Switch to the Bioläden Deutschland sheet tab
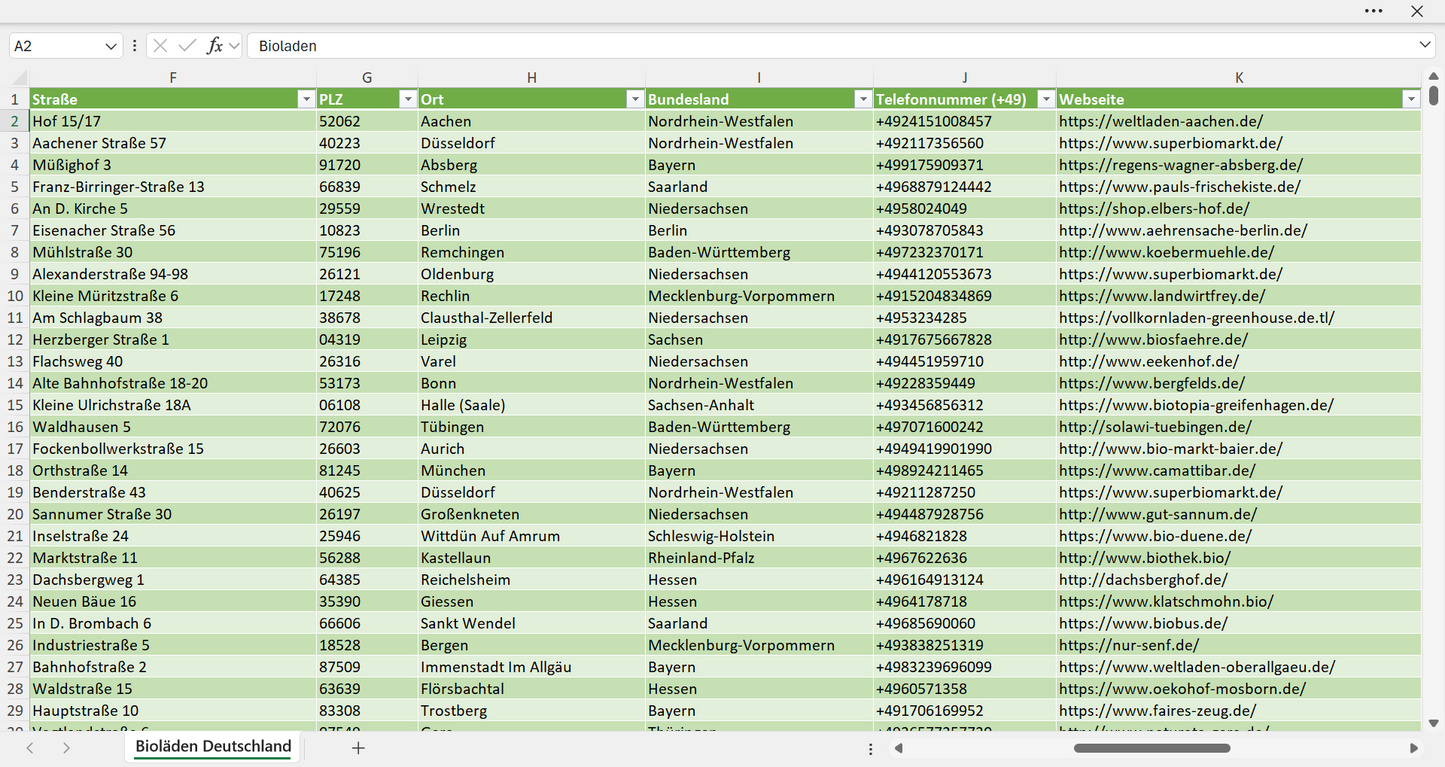Image resolution: width=1445 pixels, height=767 pixels. [213, 747]
